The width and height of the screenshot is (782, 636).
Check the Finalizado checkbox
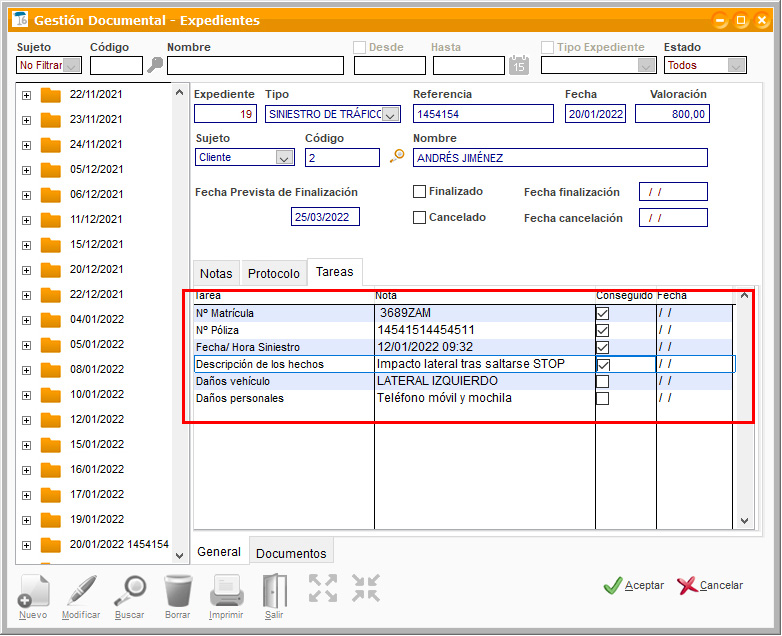tap(419, 192)
